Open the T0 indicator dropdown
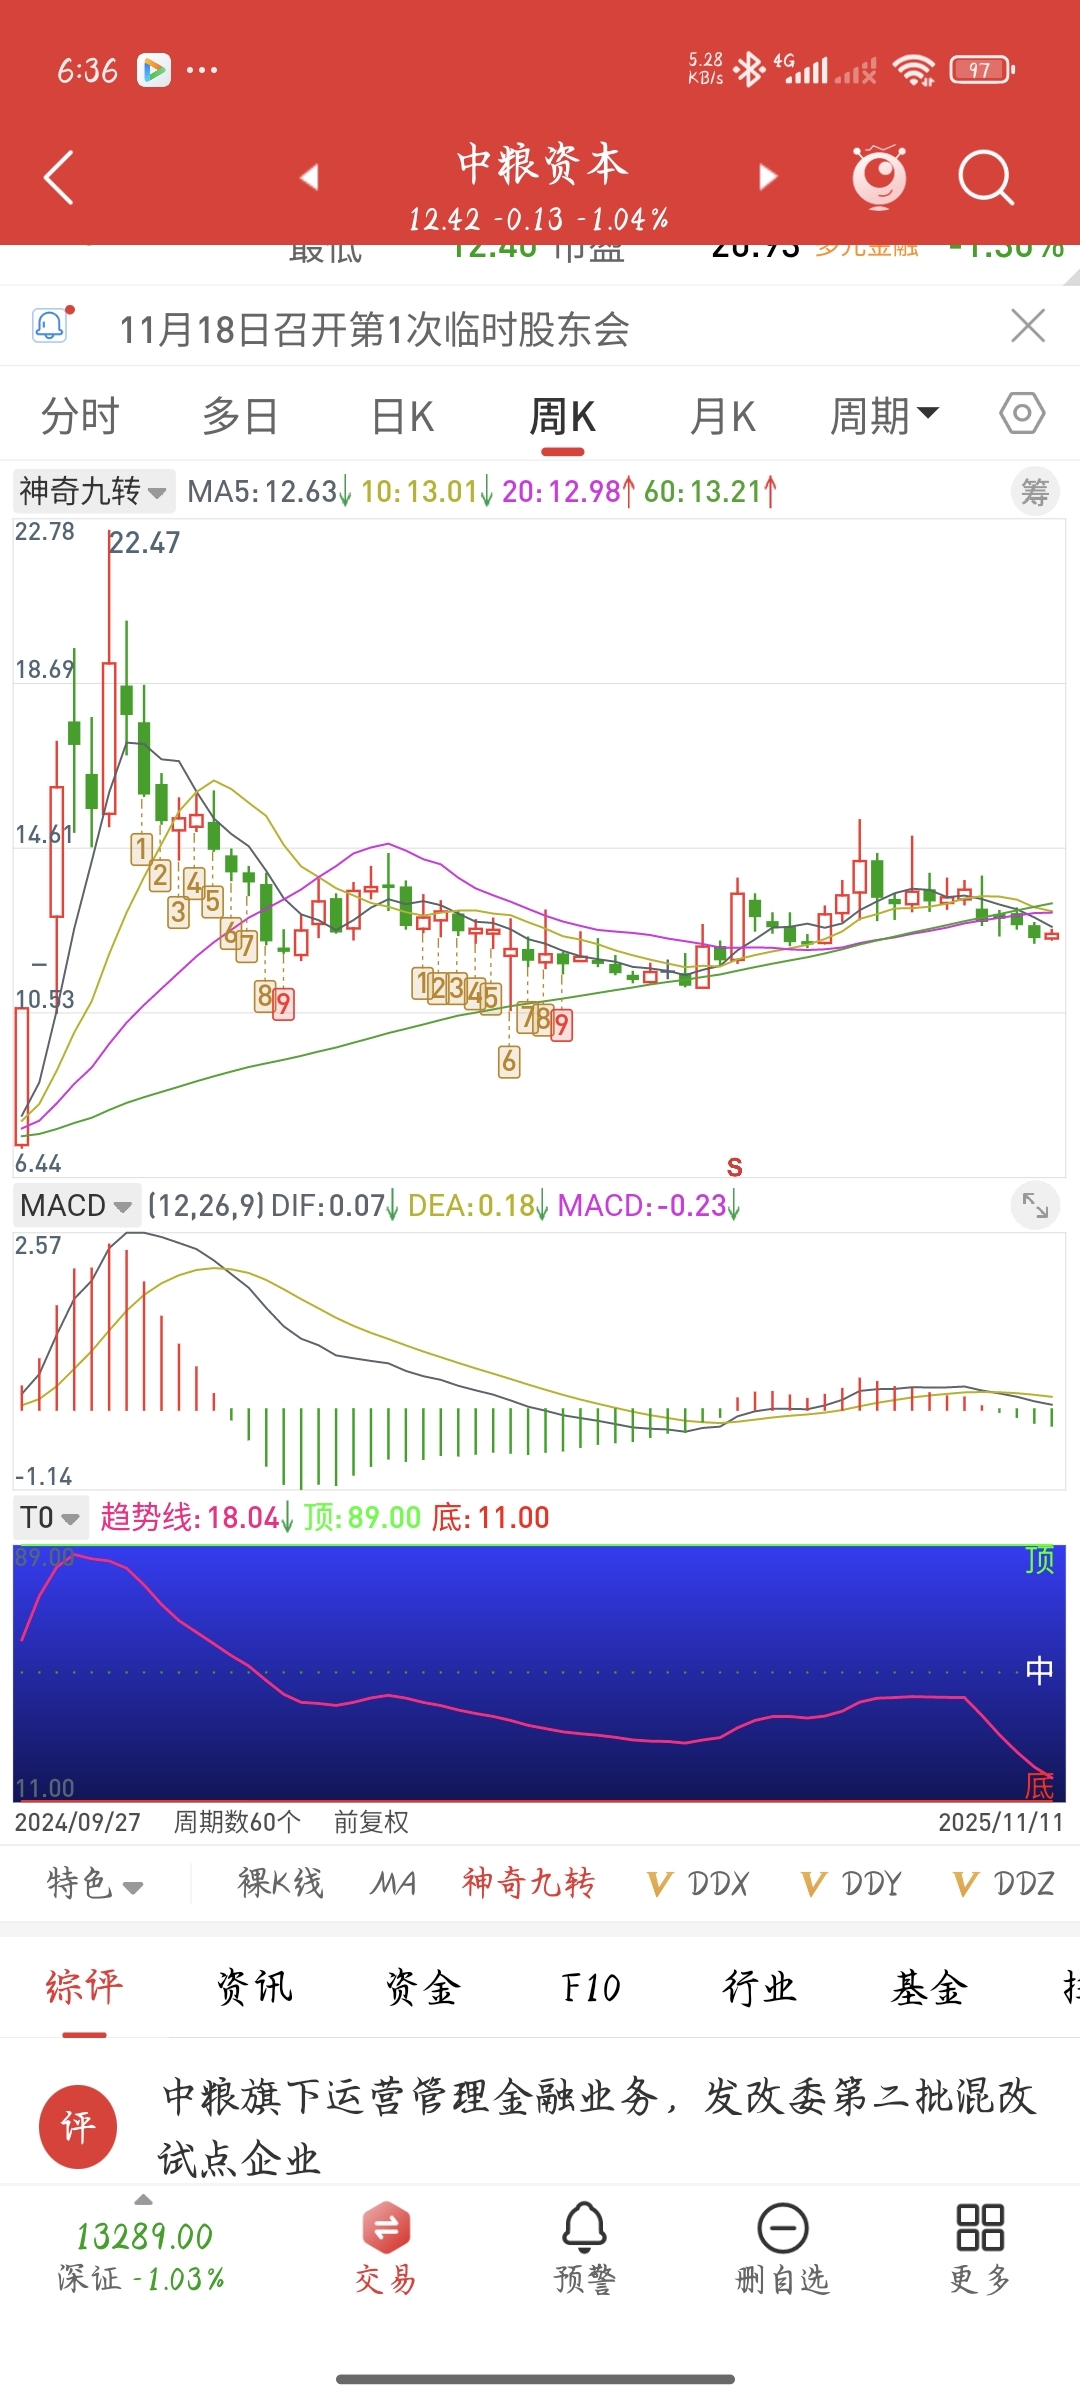Image resolution: width=1080 pixels, height=2400 pixels. tap(50, 1517)
